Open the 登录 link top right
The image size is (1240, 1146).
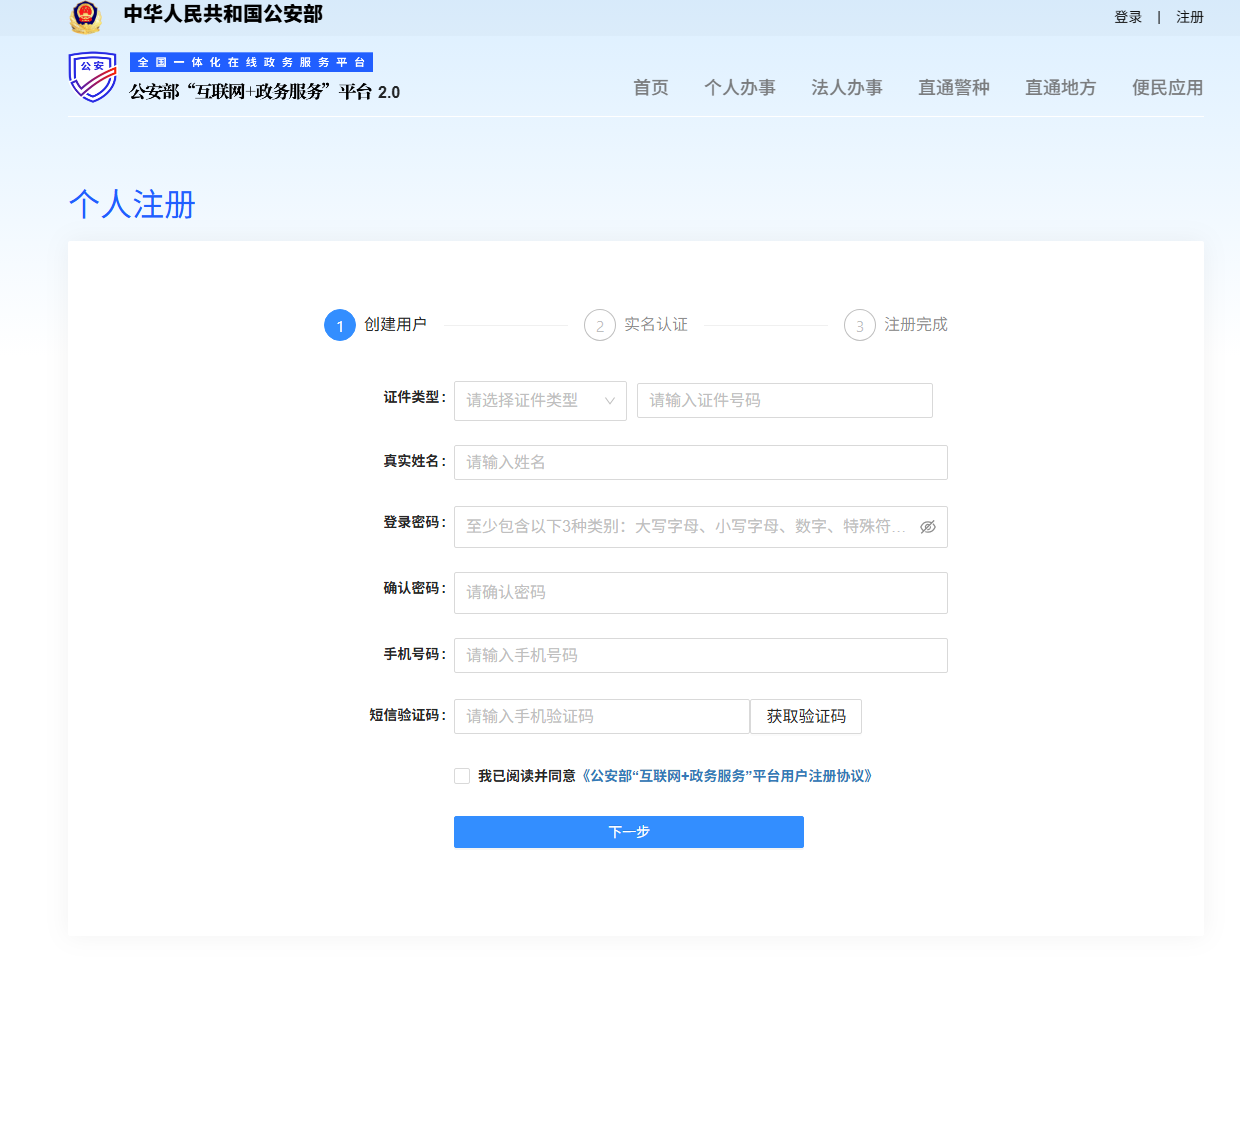1128,17
